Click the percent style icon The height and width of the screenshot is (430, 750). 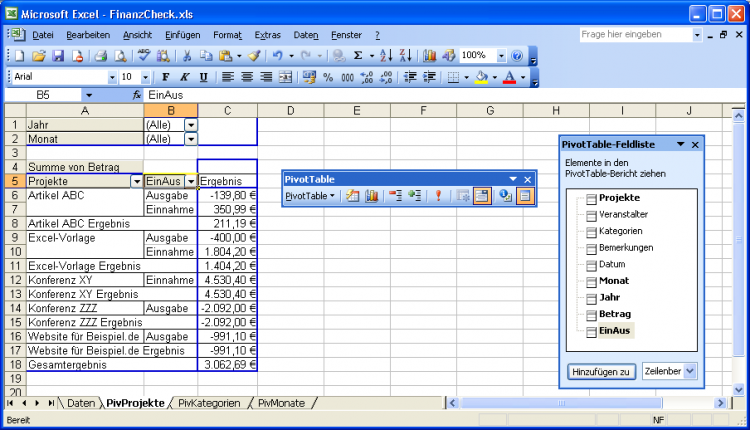coord(328,77)
